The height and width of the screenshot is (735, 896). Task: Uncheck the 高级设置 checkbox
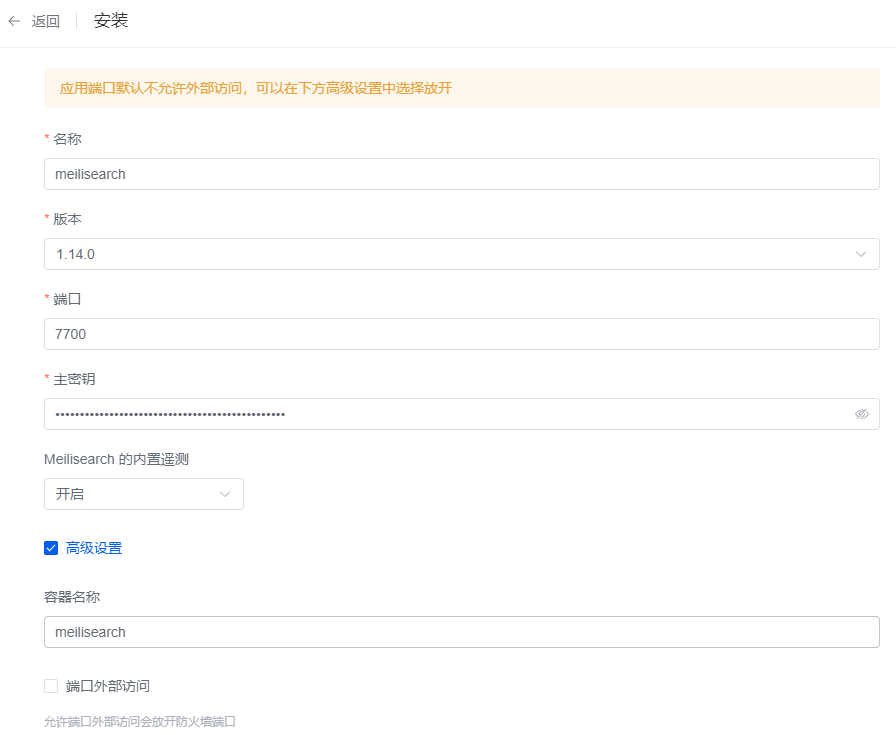click(51, 548)
